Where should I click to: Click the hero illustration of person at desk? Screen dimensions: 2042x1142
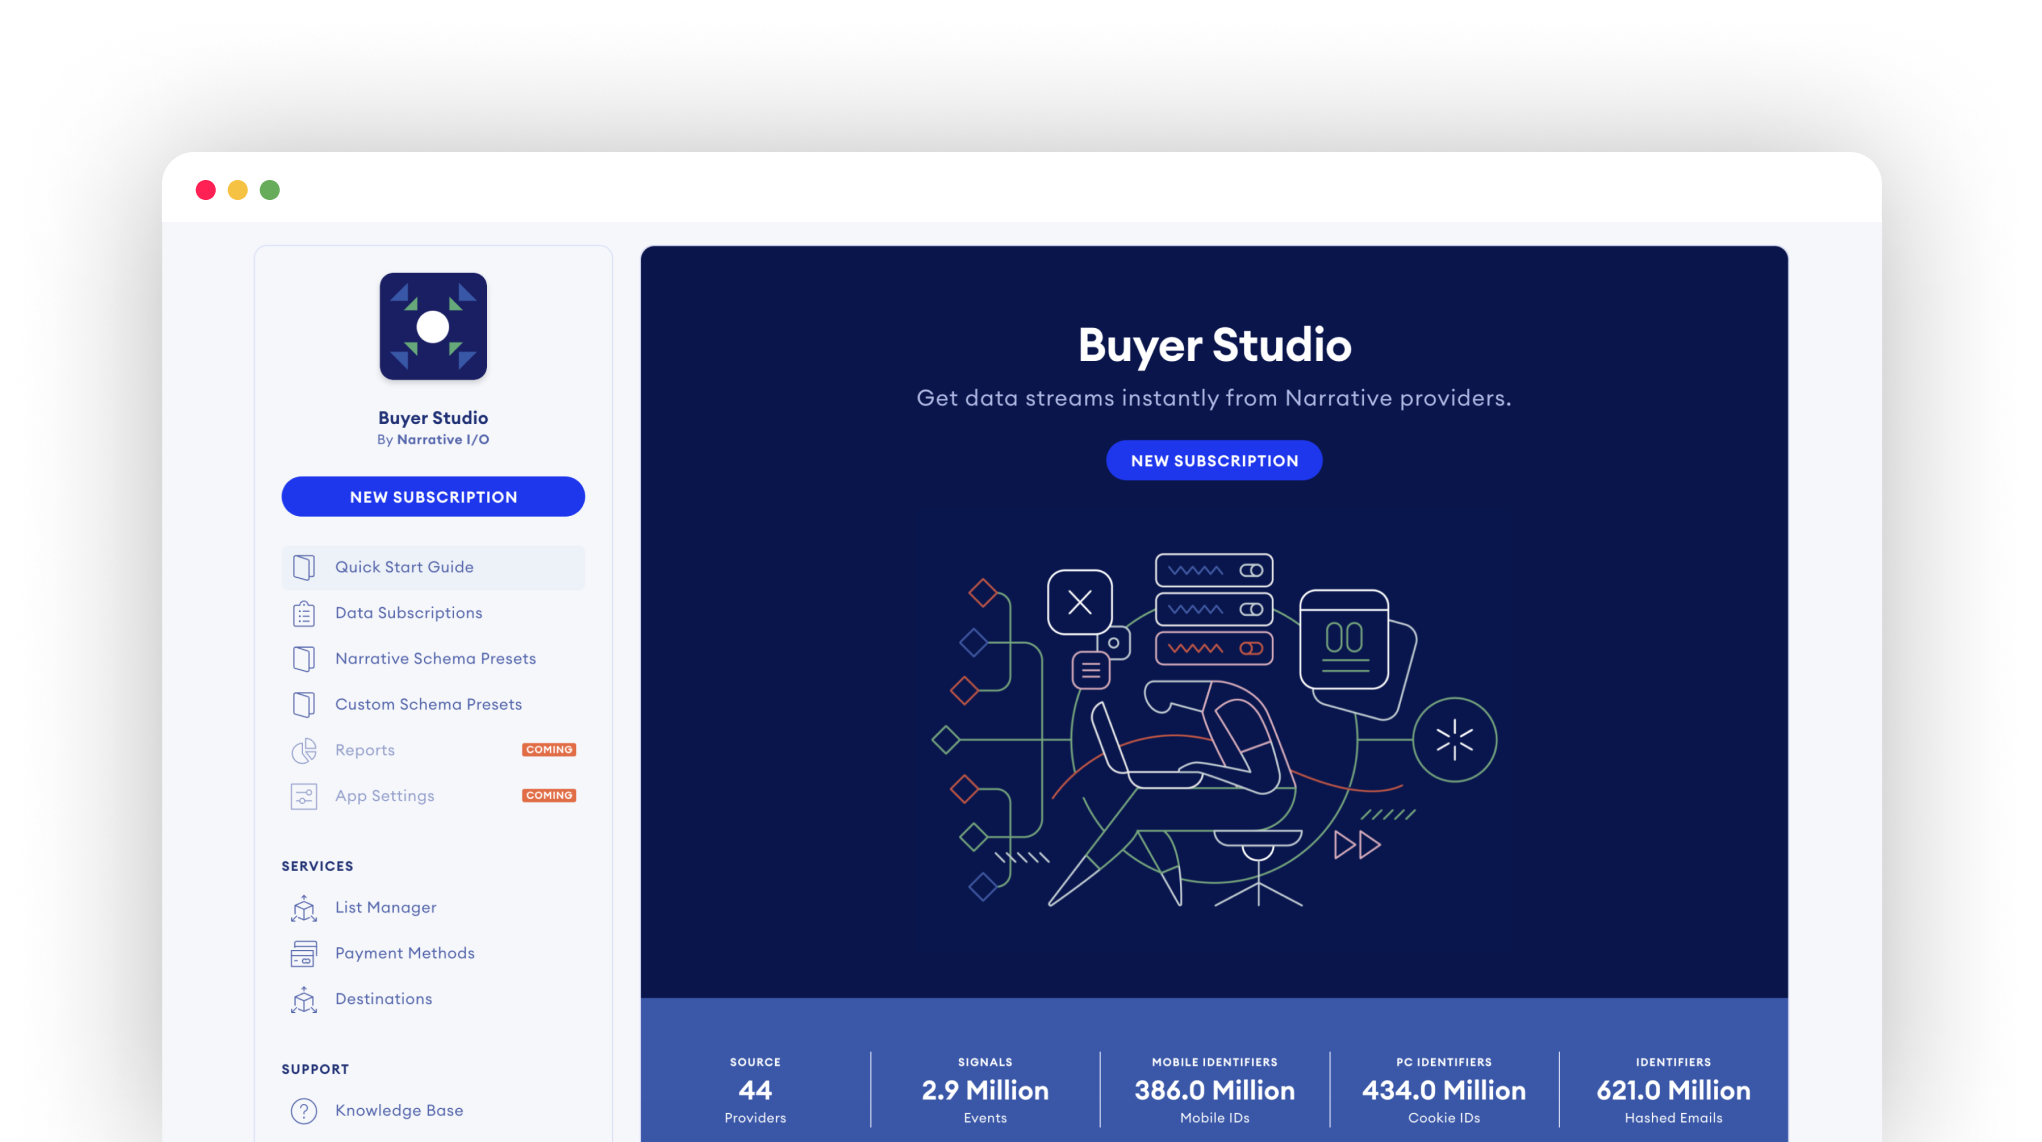coord(1214,730)
